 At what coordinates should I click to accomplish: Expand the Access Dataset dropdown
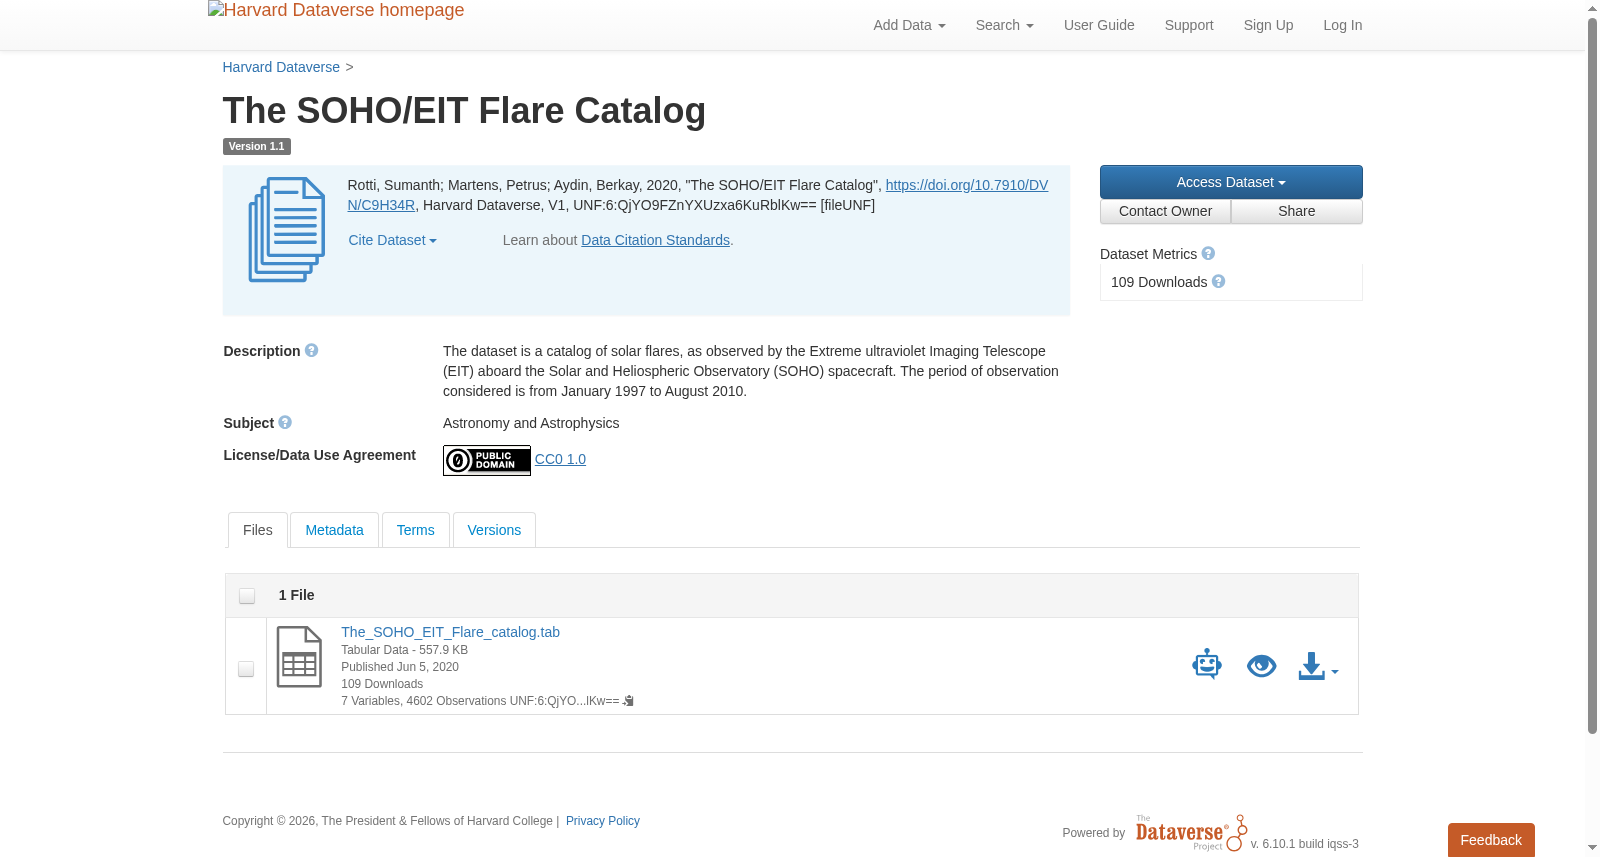tap(1231, 182)
